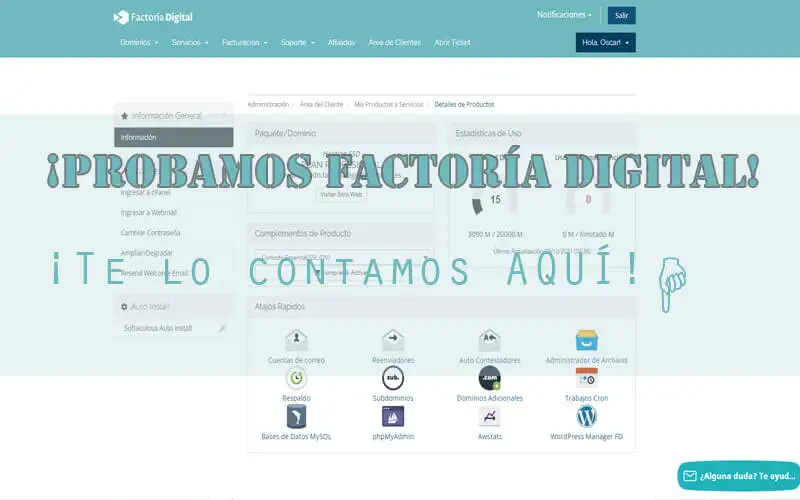Open Administrador de Archivos icon
The image size is (800, 500).
click(x=587, y=340)
